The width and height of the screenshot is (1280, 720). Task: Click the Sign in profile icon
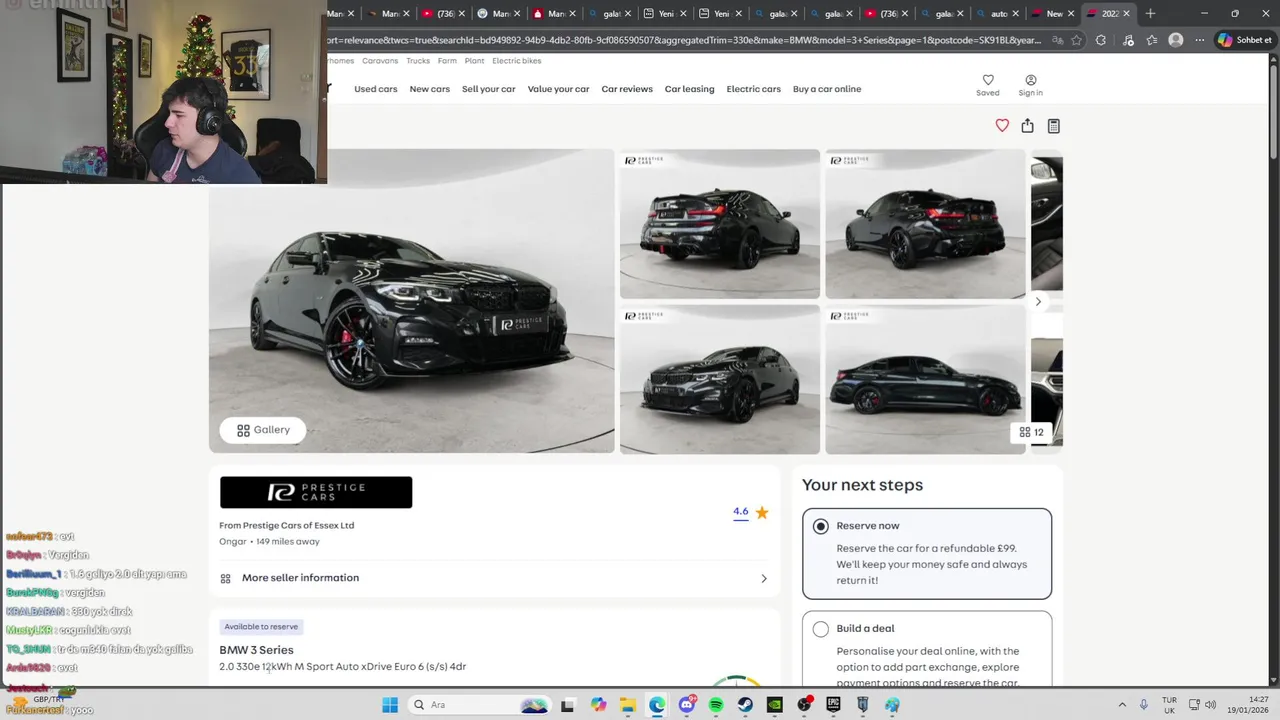pyautogui.click(x=1030, y=85)
